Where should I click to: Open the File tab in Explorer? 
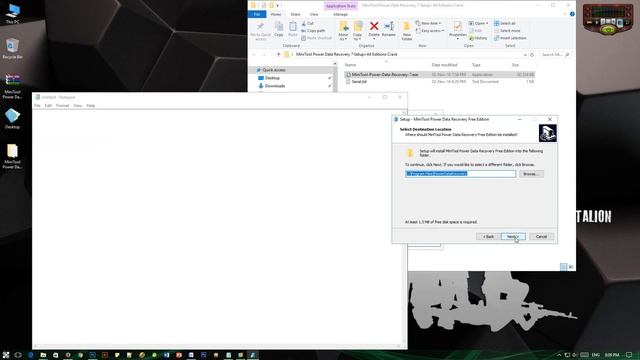[257, 14]
